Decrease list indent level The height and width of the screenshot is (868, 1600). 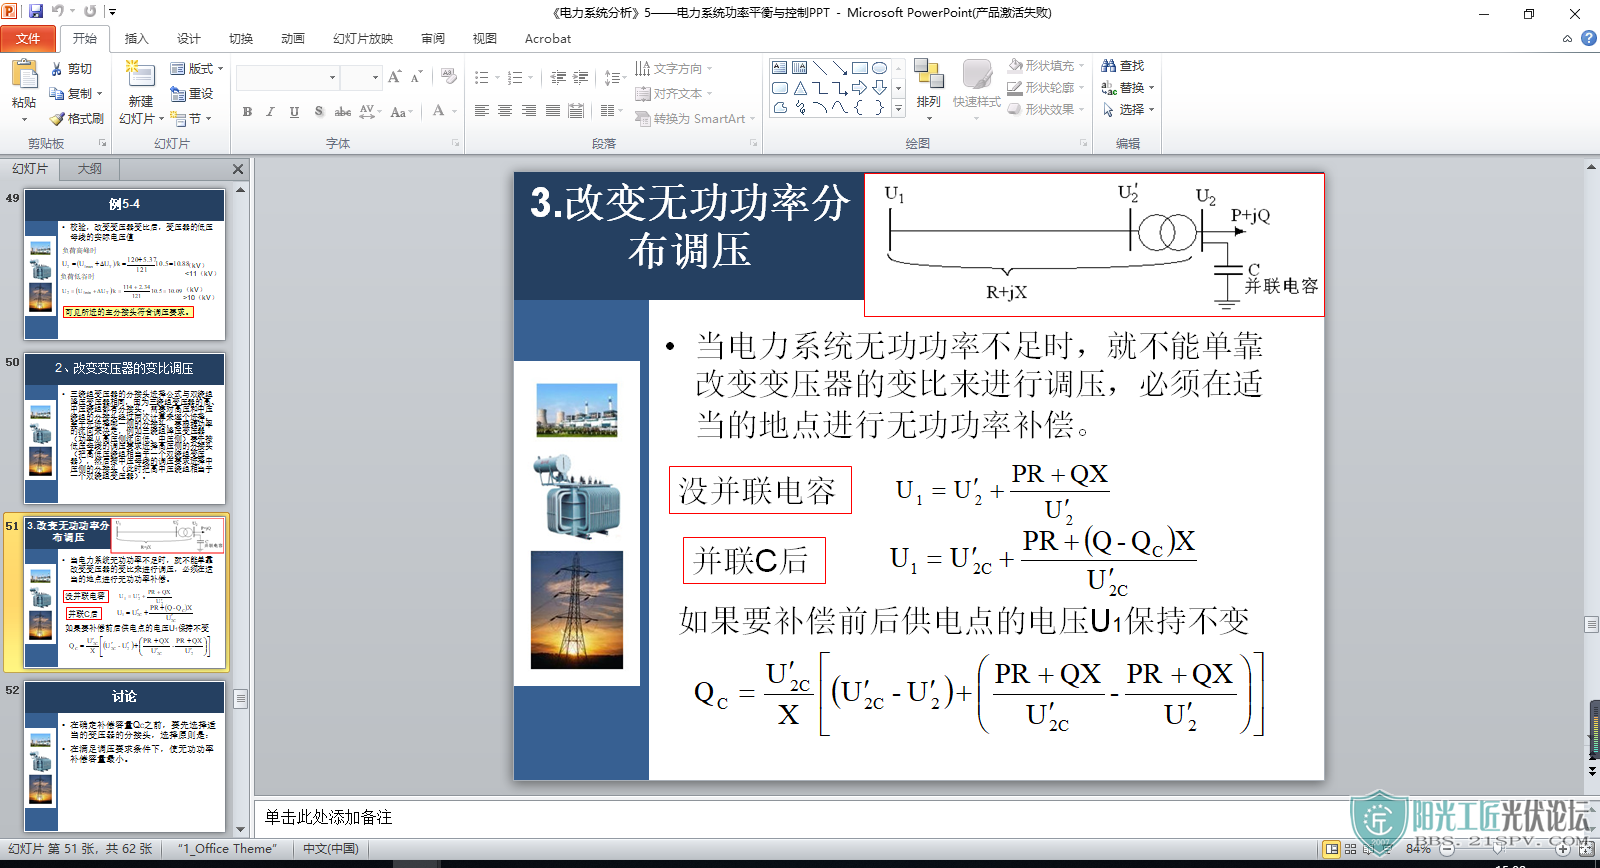point(558,77)
